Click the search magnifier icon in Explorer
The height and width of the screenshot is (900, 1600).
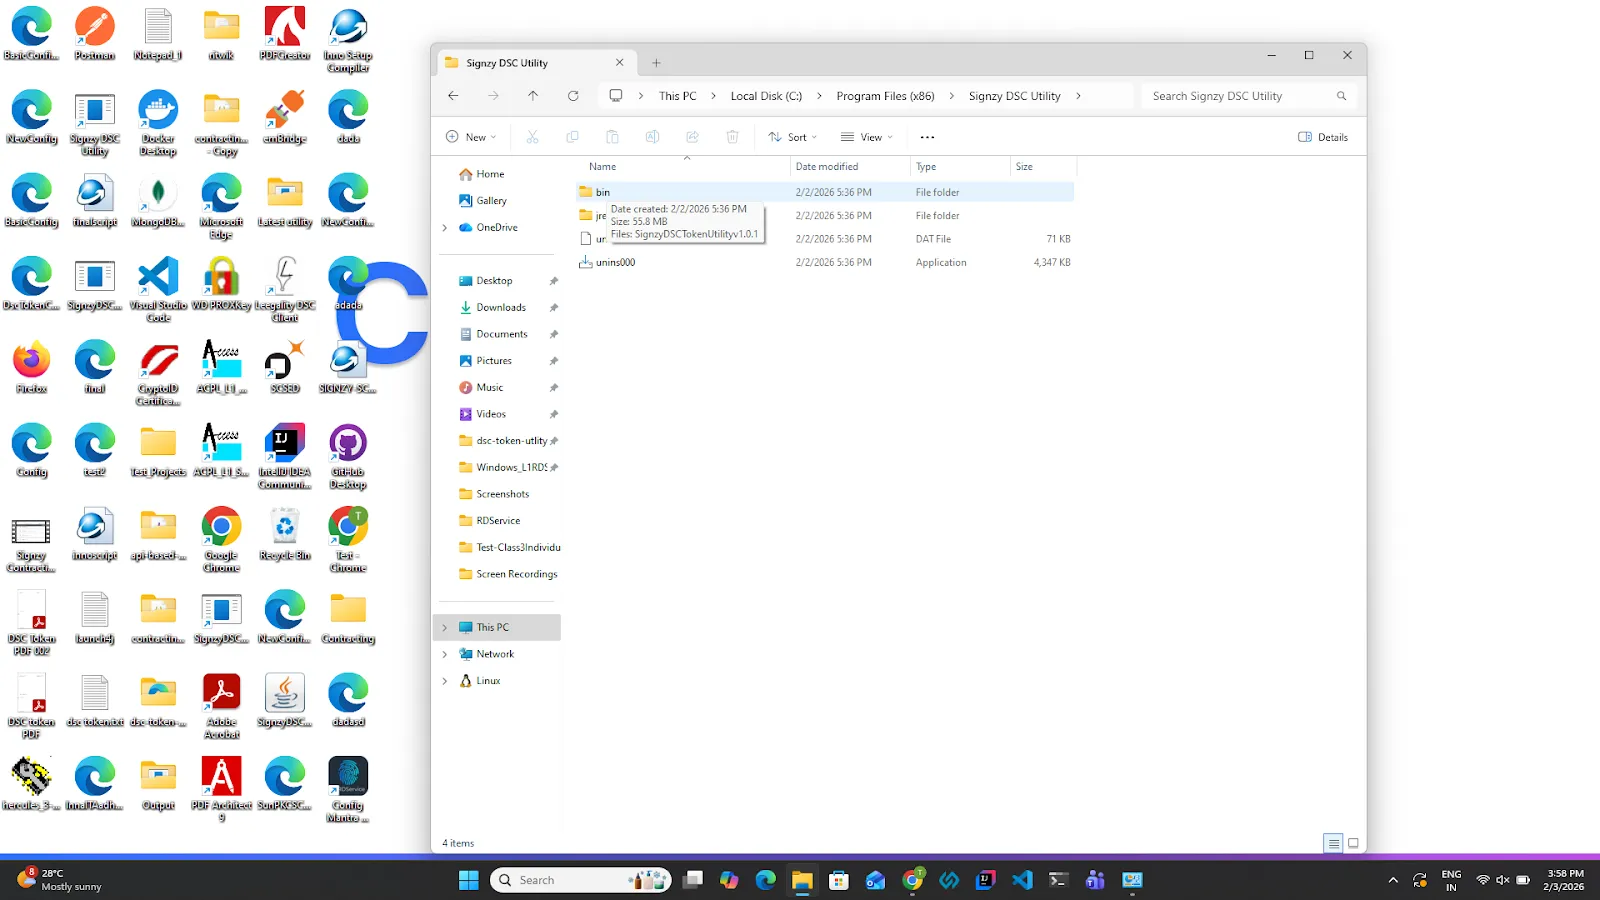coord(1341,96)
